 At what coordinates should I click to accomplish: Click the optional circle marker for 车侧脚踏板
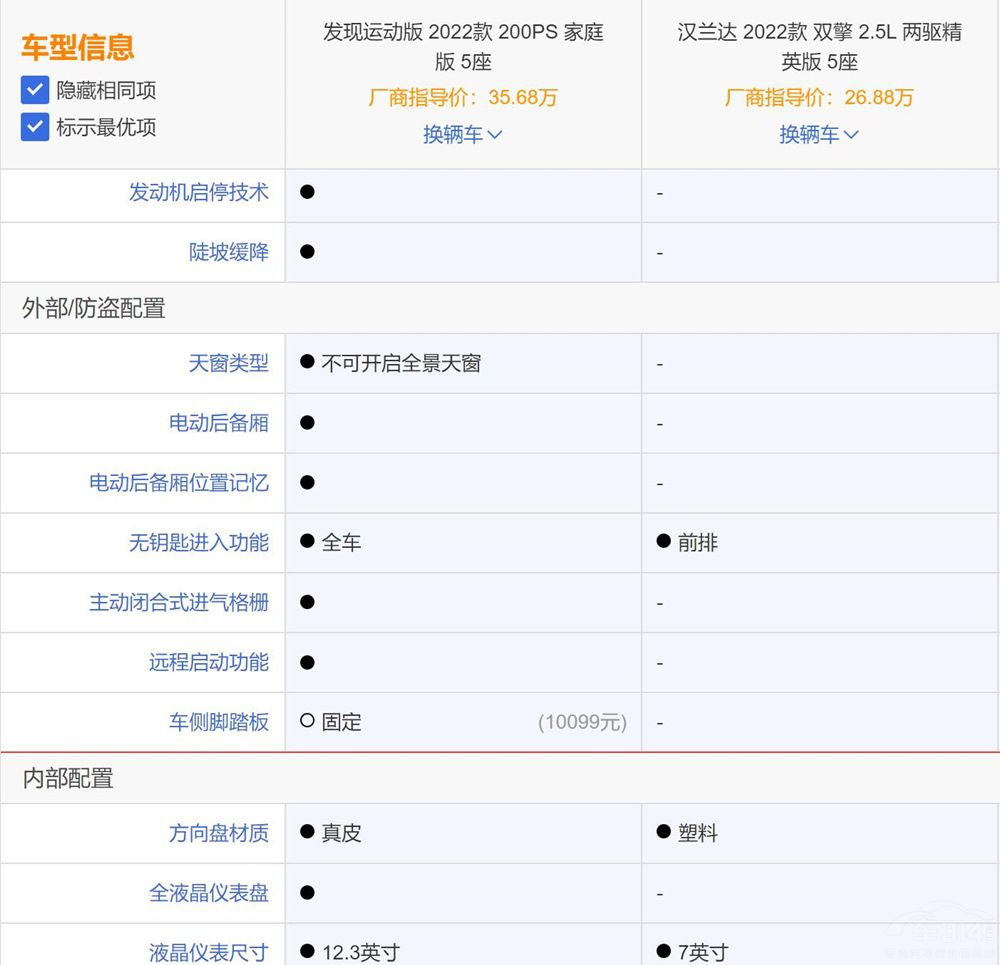pos(307,722)
